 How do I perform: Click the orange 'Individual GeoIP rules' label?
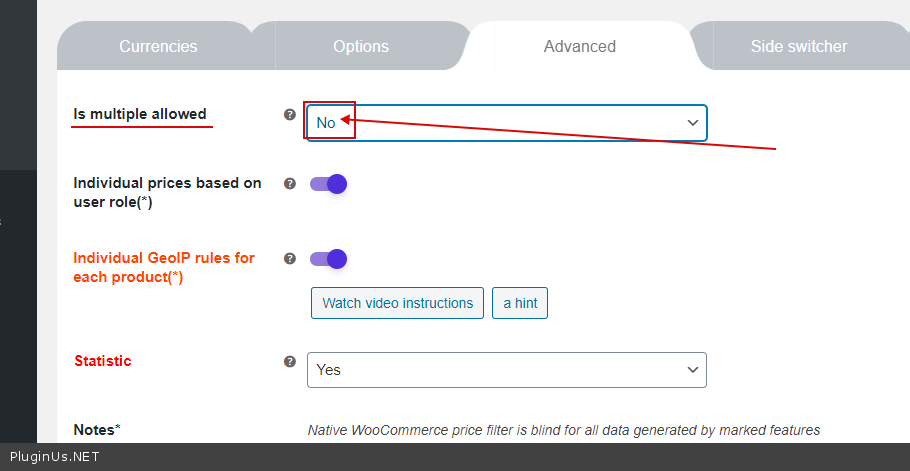pos(164,267)
